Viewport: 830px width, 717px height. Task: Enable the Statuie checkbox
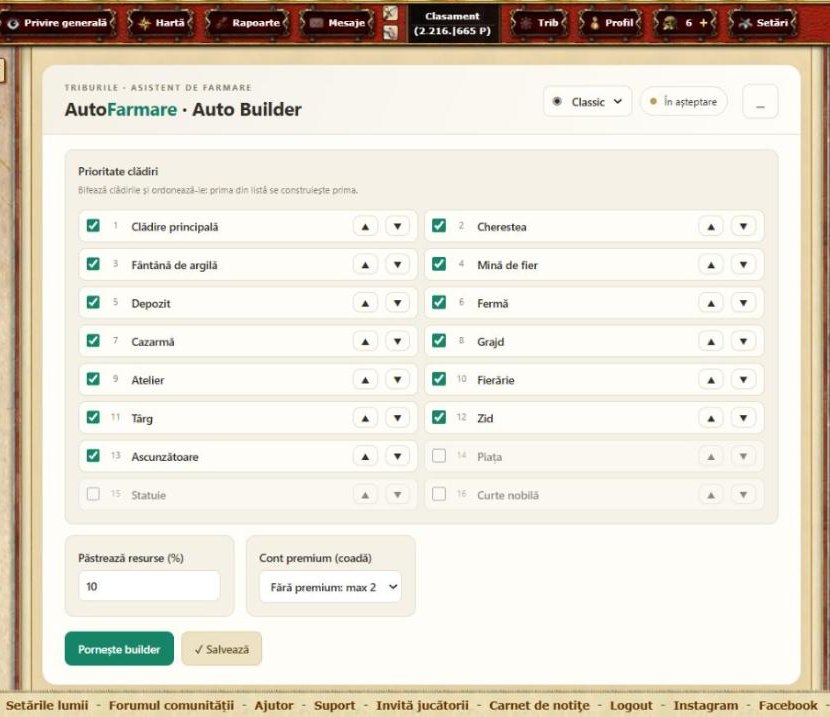[x=93, y=494]
